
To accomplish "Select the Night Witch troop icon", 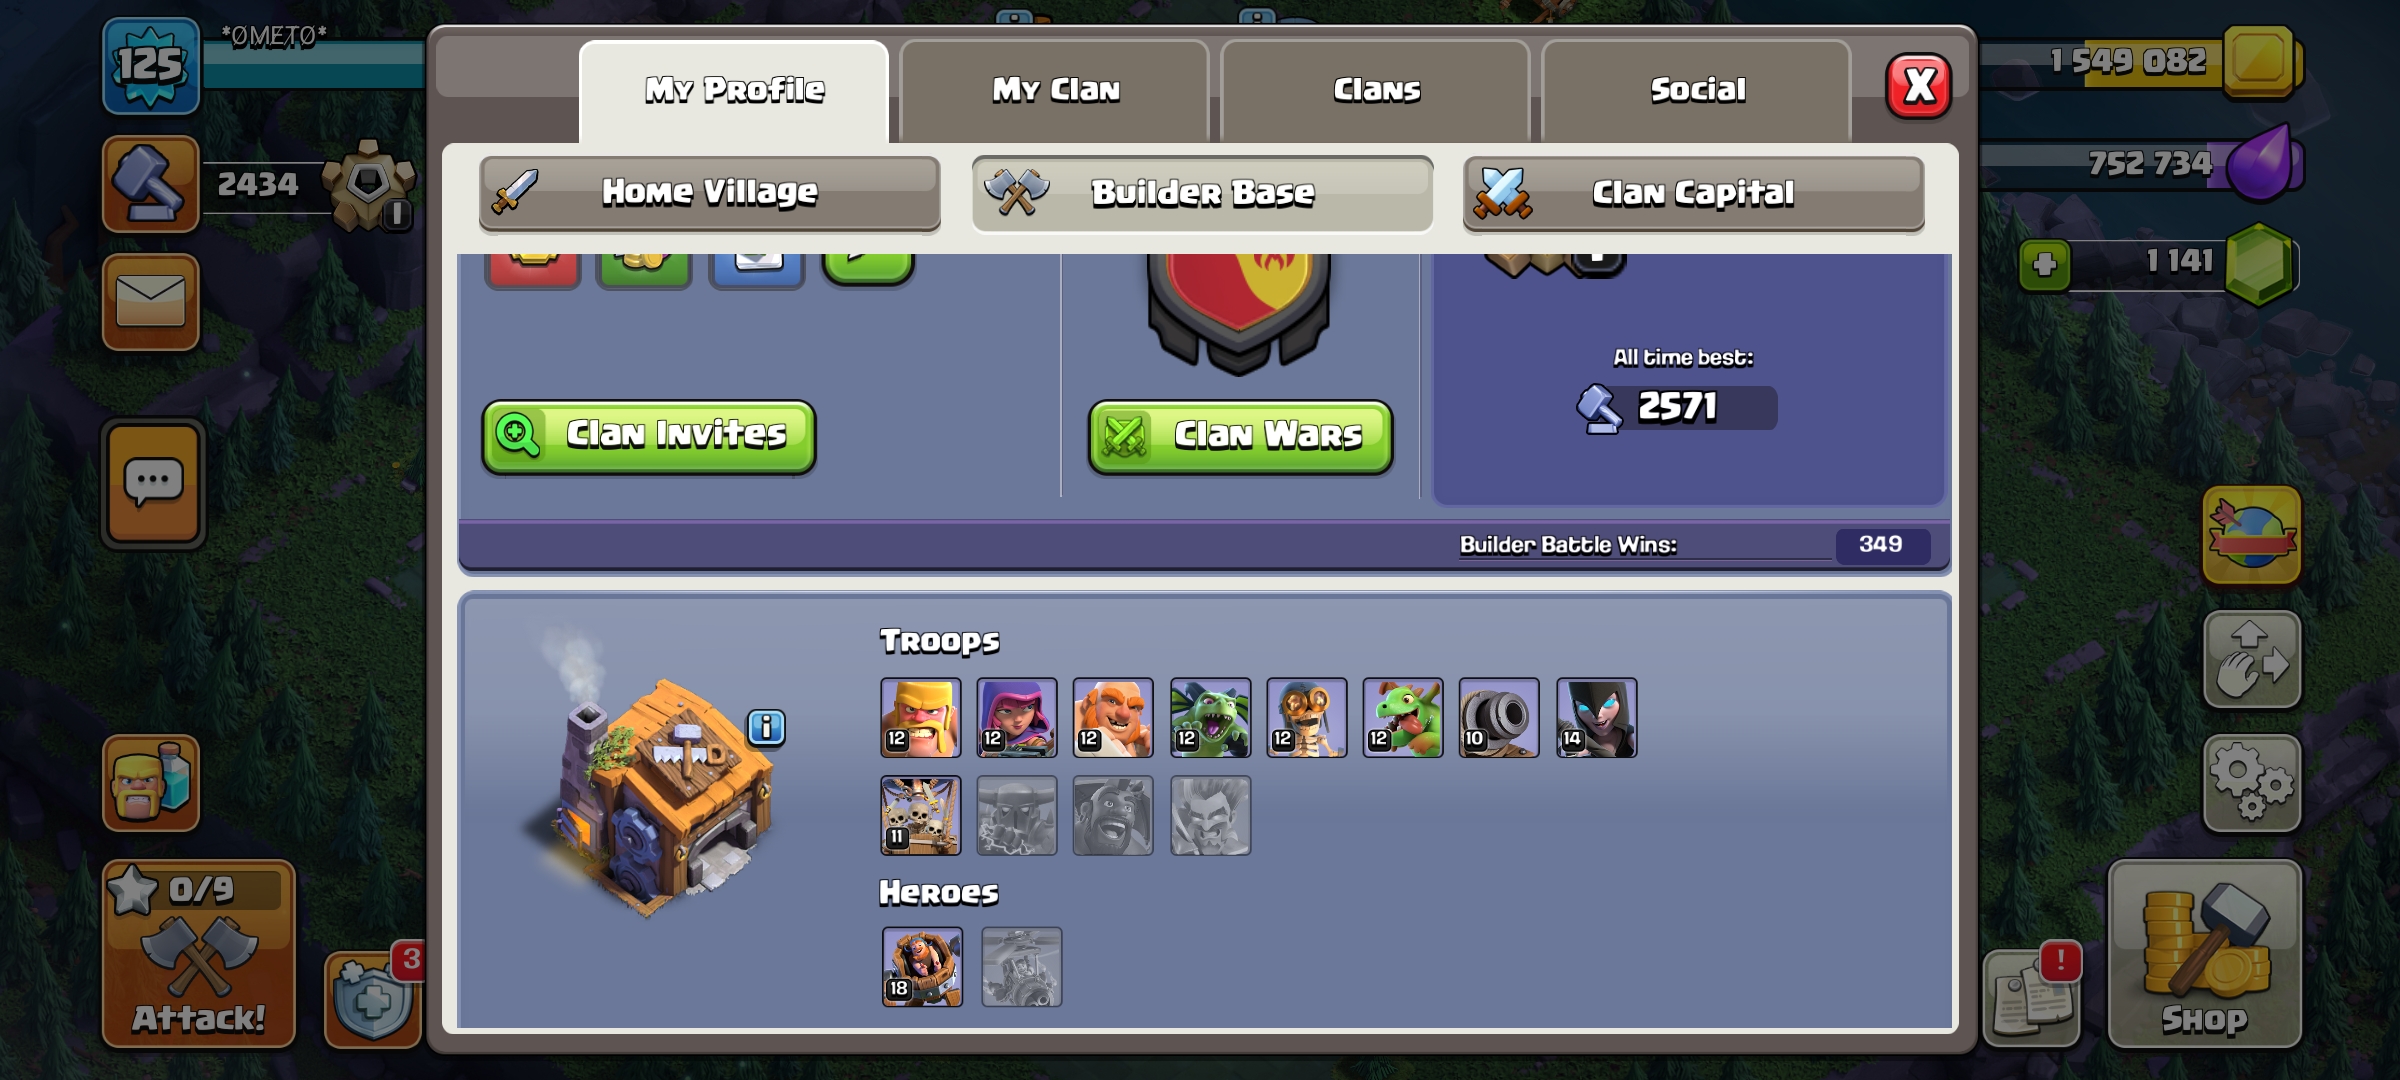I will [1596, 717].
